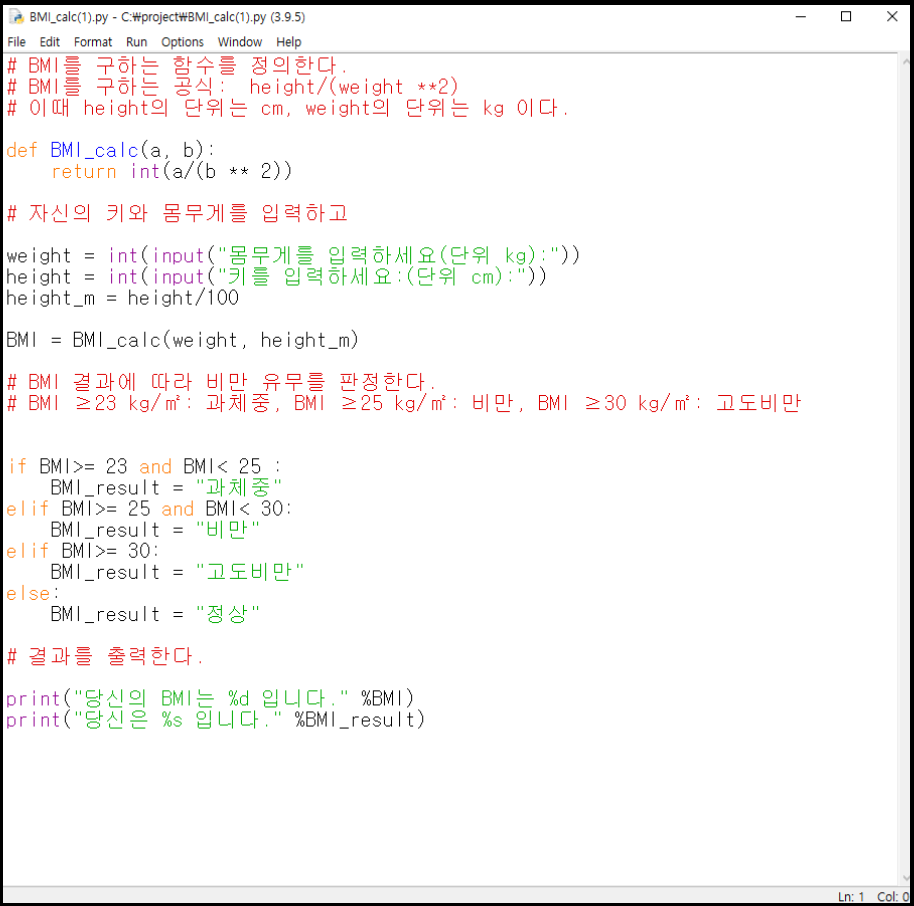
Task: Click the weight = int(input(...)) line
Action: pos(293,255)
